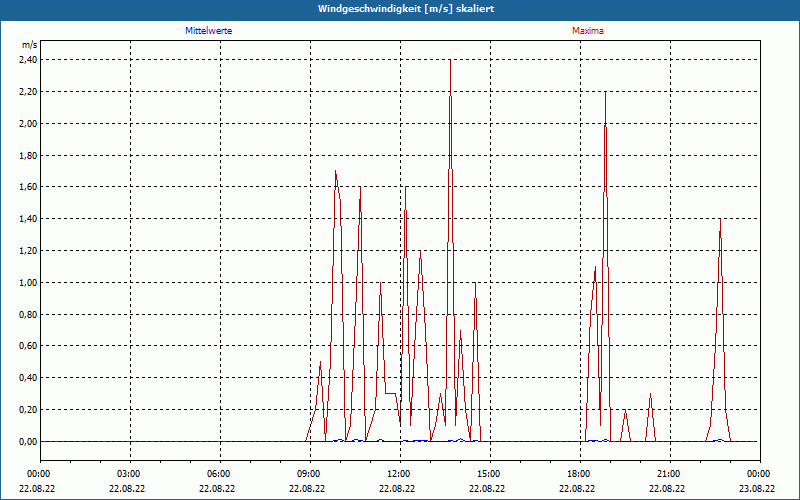Click the 09:00 time axis label
Image resolution: width=800 pixels, height=500 pixels.
[310, 474]
